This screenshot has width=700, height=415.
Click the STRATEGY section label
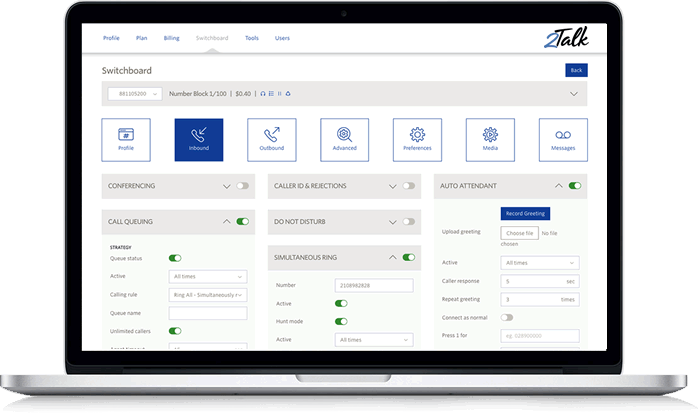coord(121,247)
